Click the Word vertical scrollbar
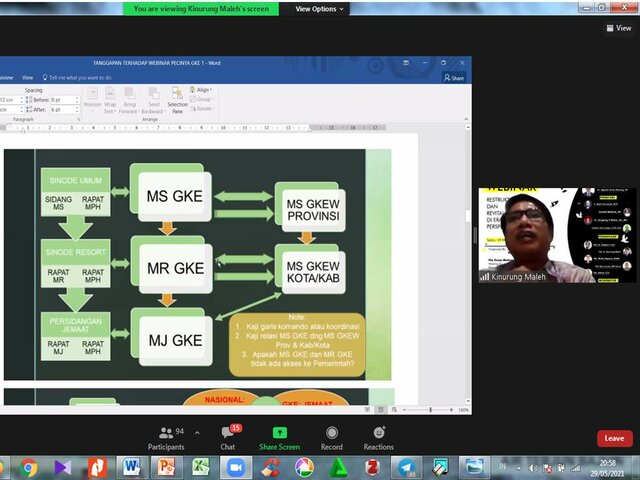 [x=468, y=264]
